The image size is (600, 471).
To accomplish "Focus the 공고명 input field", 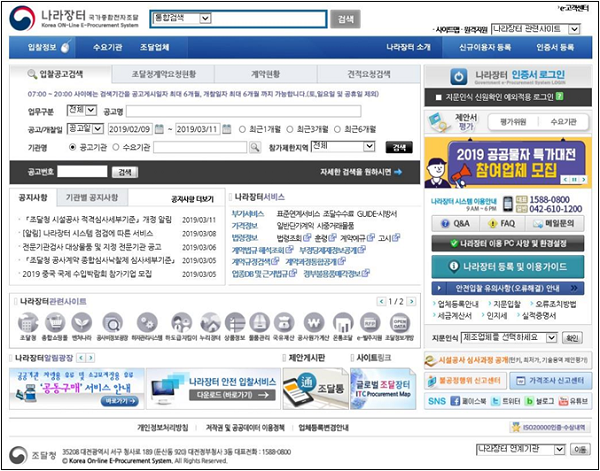I will [243, 111].
